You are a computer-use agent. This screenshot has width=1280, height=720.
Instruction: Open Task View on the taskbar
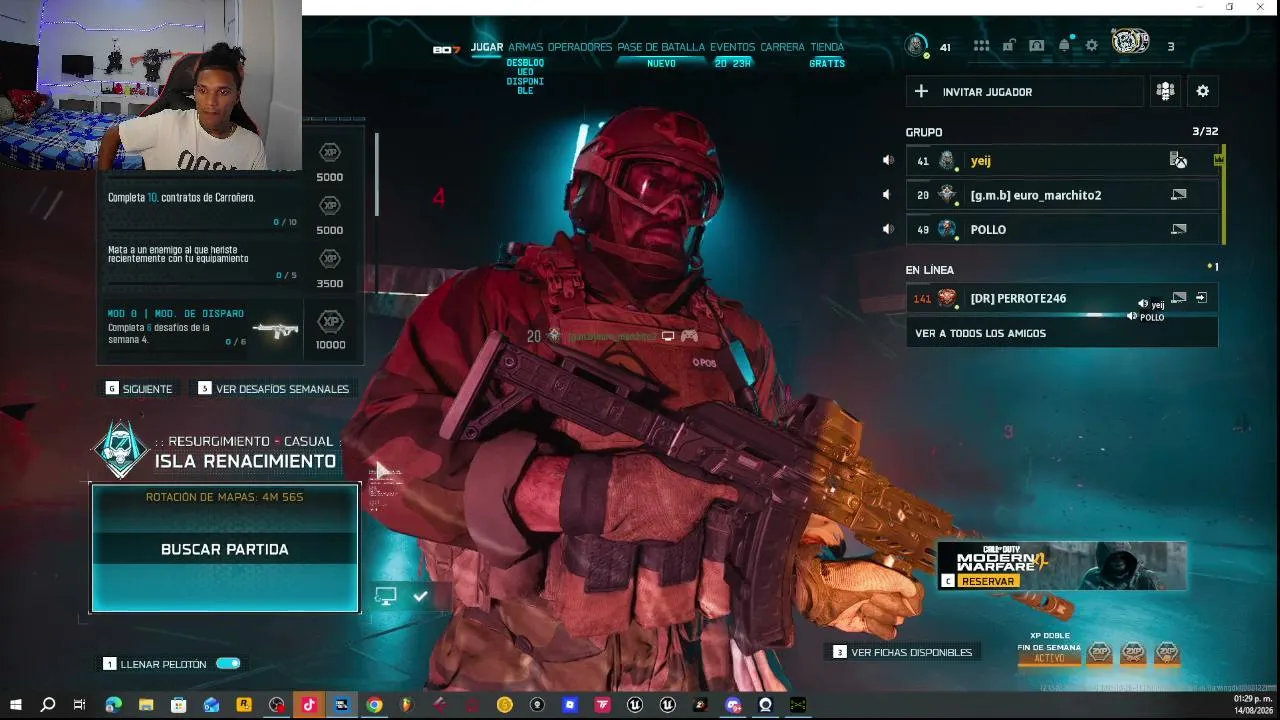tap(79, 705)
